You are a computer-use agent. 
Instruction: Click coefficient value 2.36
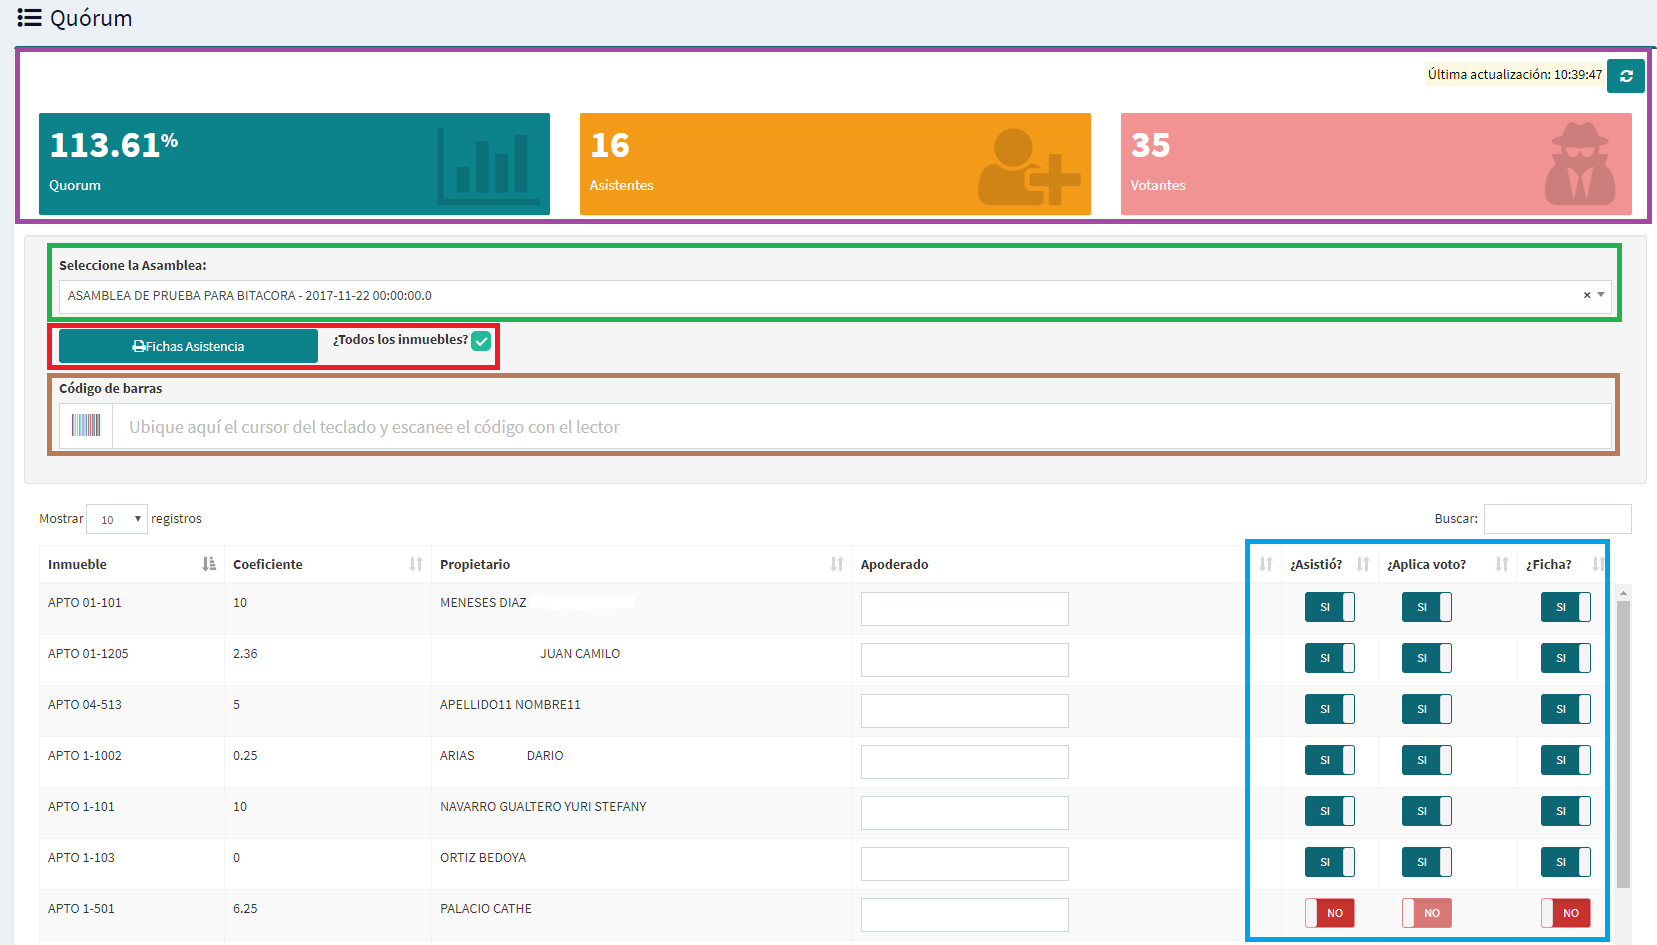pos(245,654)
